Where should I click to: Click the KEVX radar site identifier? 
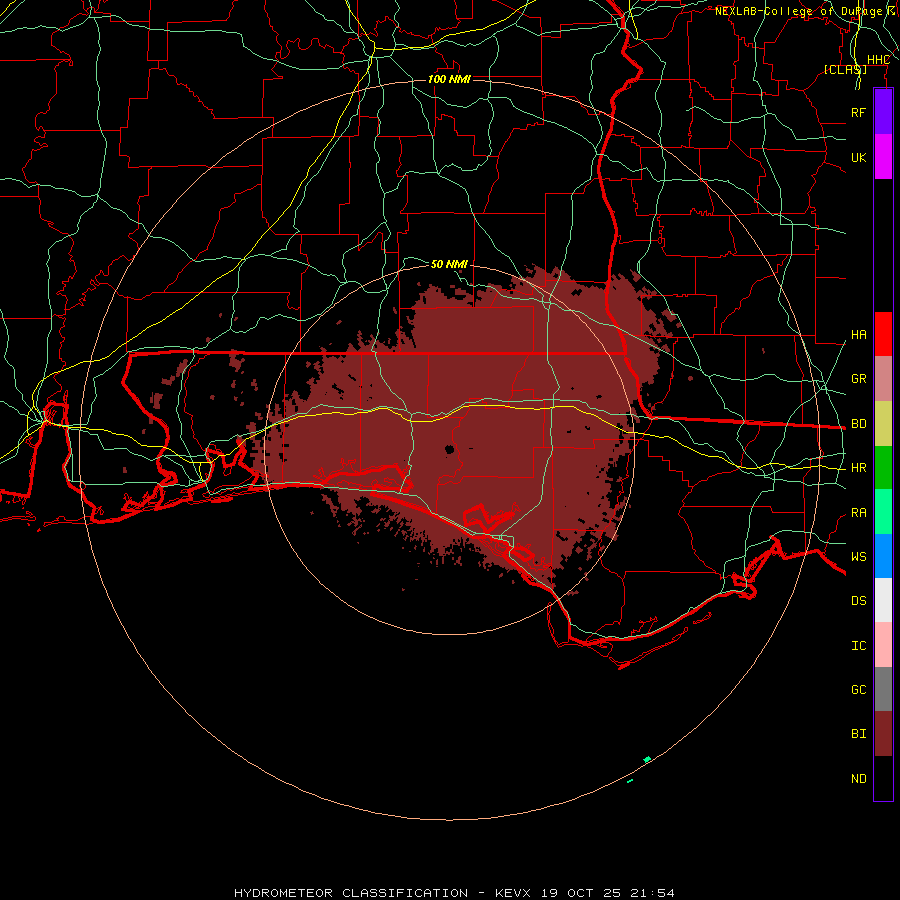[x=513, y=893]
